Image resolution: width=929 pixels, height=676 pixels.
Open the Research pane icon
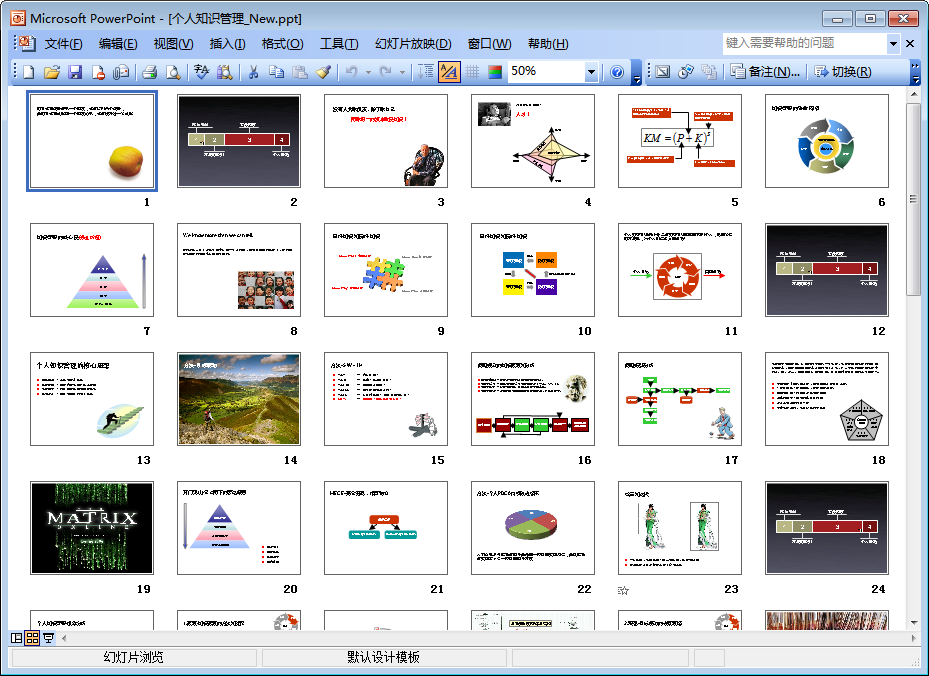click(x=225, y=72)
